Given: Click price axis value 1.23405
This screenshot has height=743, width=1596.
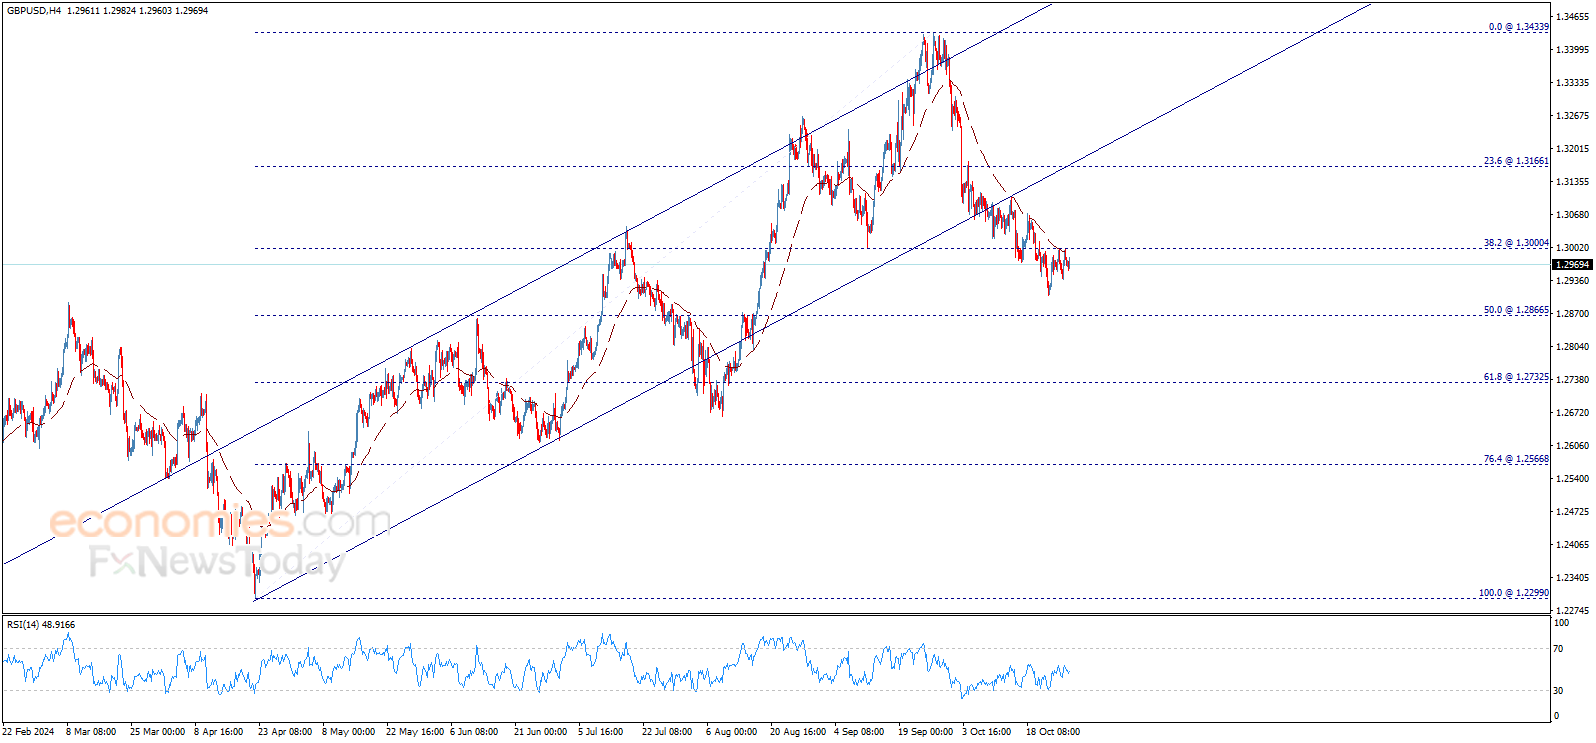Looking at the screenshot, I should pyautogui.click(x=1573, y=578).
